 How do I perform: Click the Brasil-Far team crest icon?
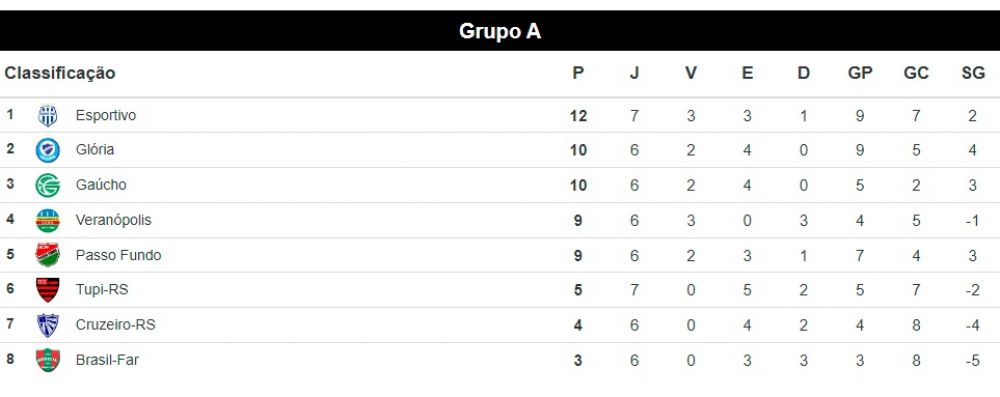pyautogui.click(x=48, y=360)
